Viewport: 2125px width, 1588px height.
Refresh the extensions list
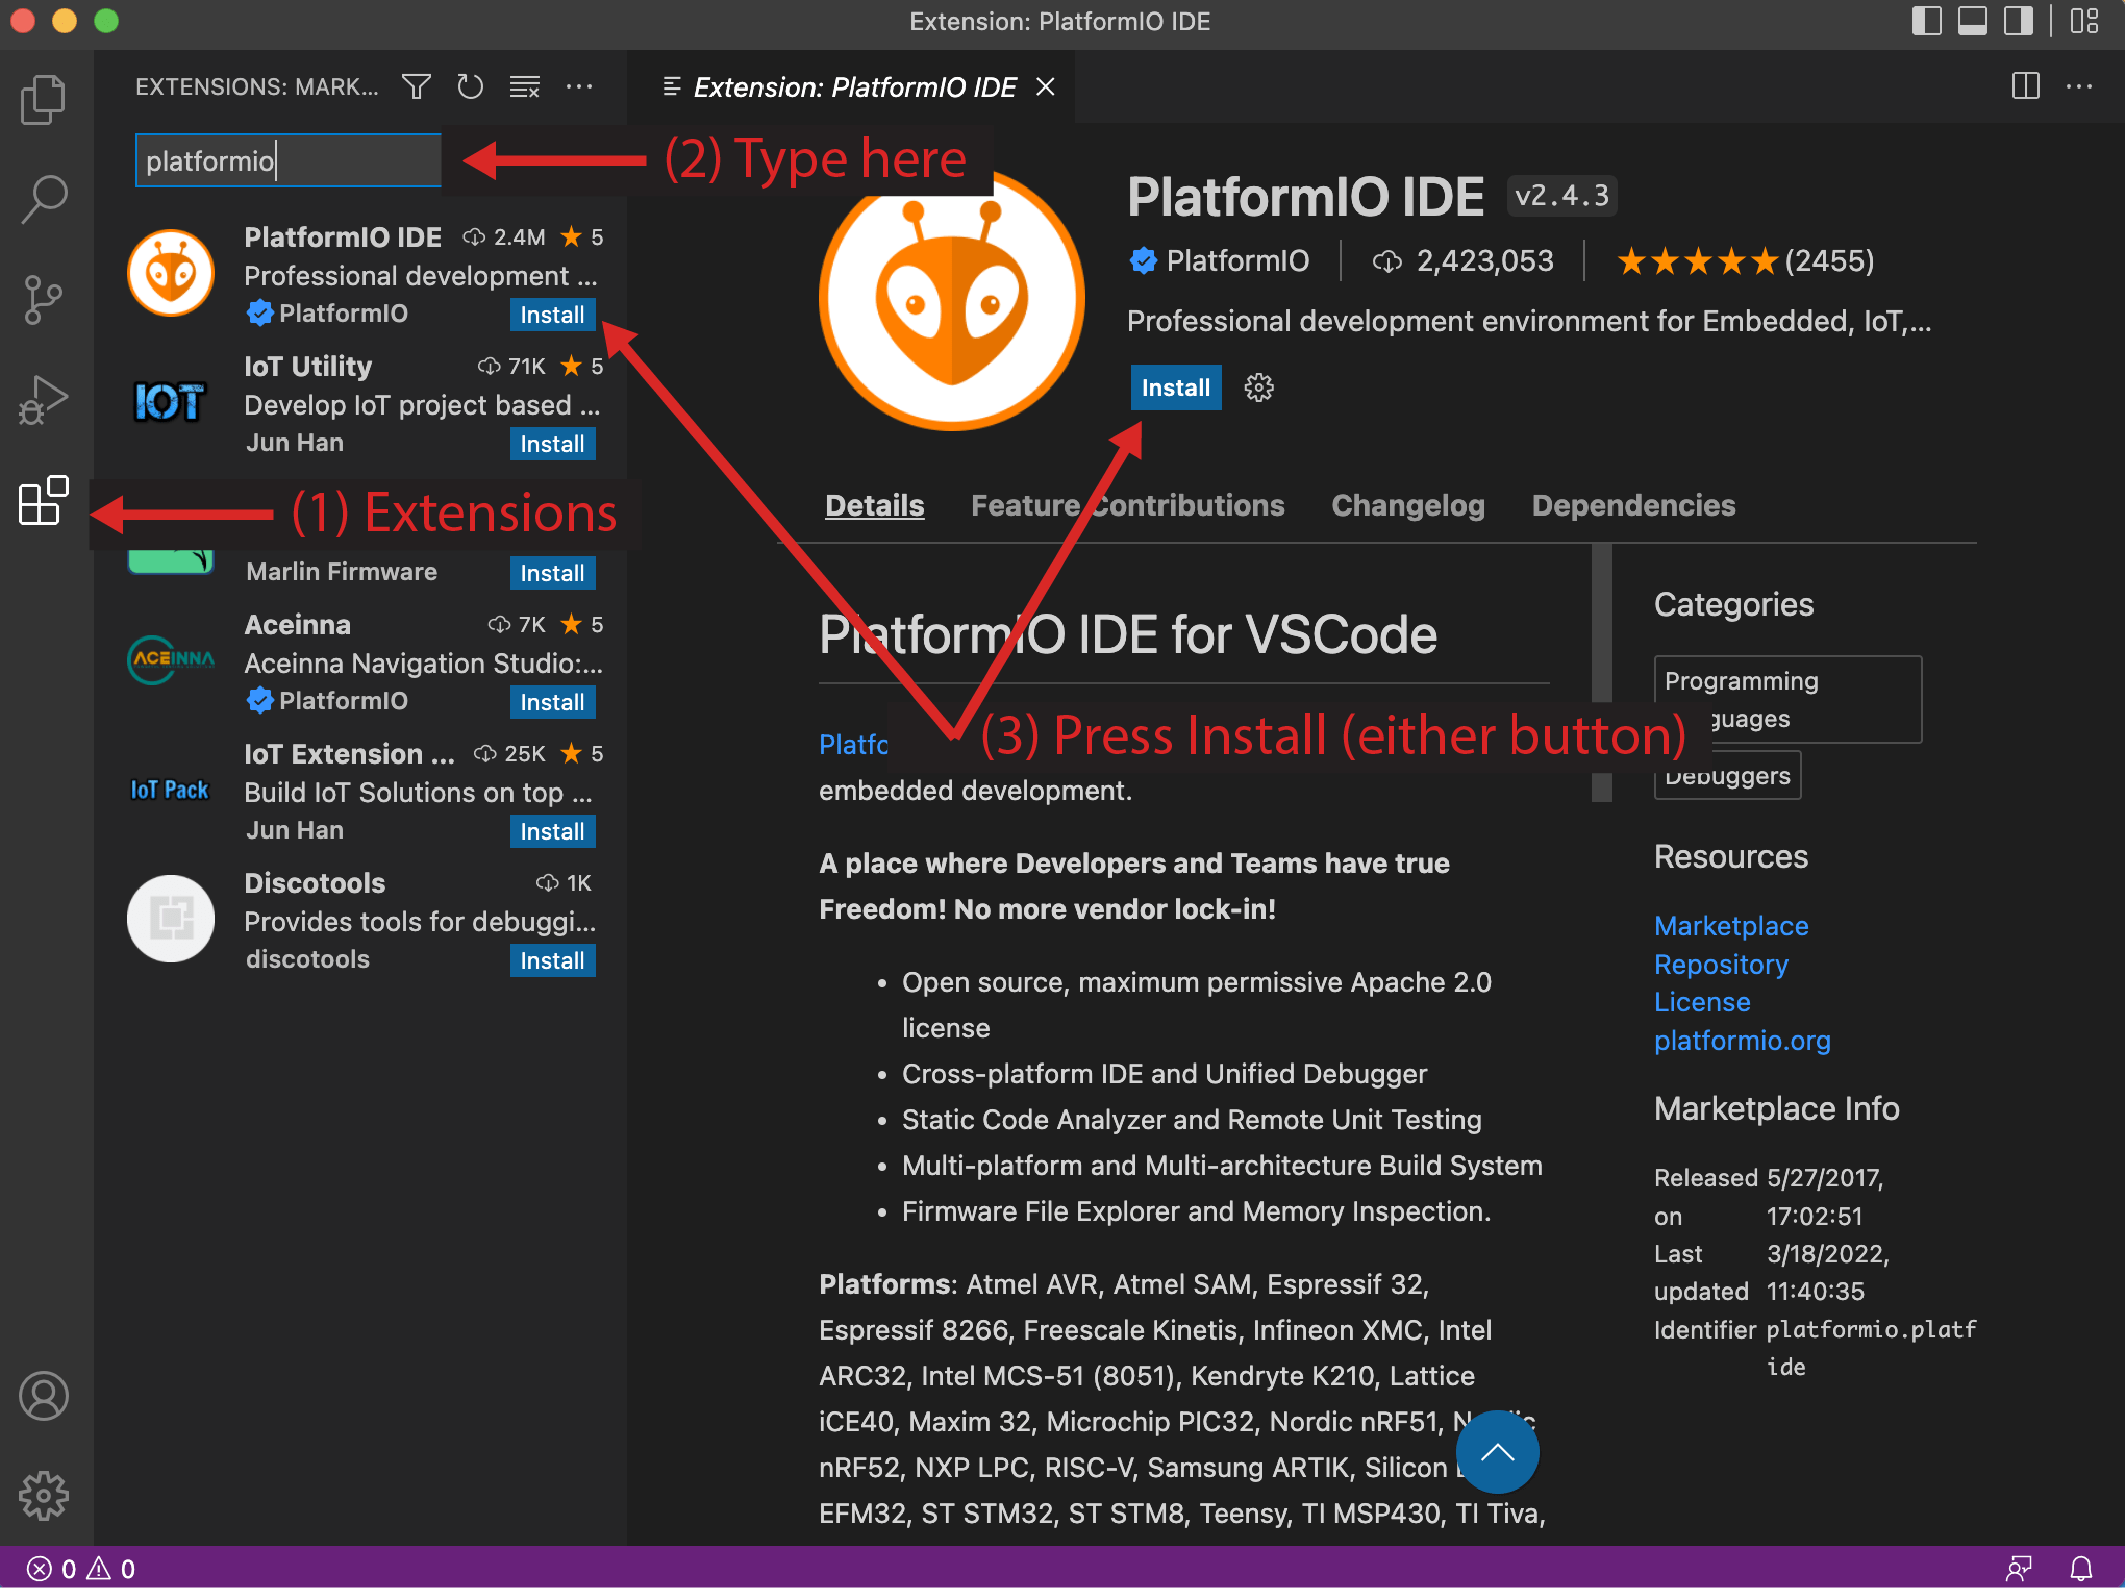(470, 86)
